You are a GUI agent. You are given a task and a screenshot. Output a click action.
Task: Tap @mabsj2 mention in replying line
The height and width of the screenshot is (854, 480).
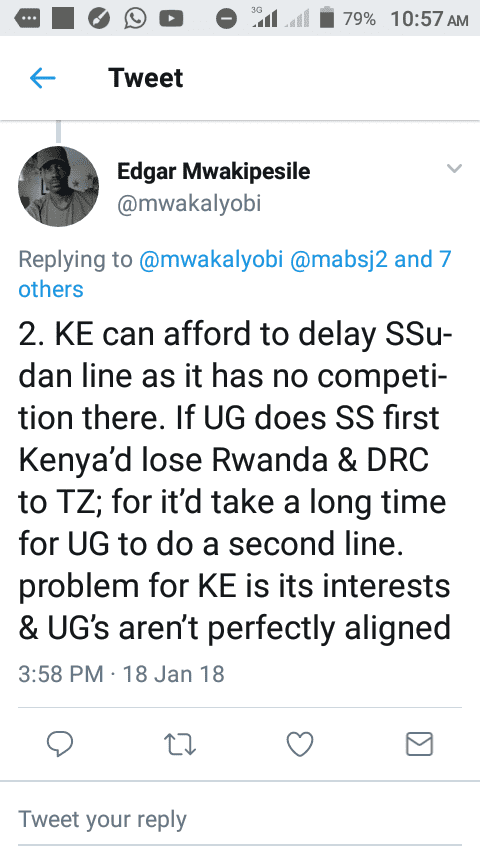[x=339, y=259]
